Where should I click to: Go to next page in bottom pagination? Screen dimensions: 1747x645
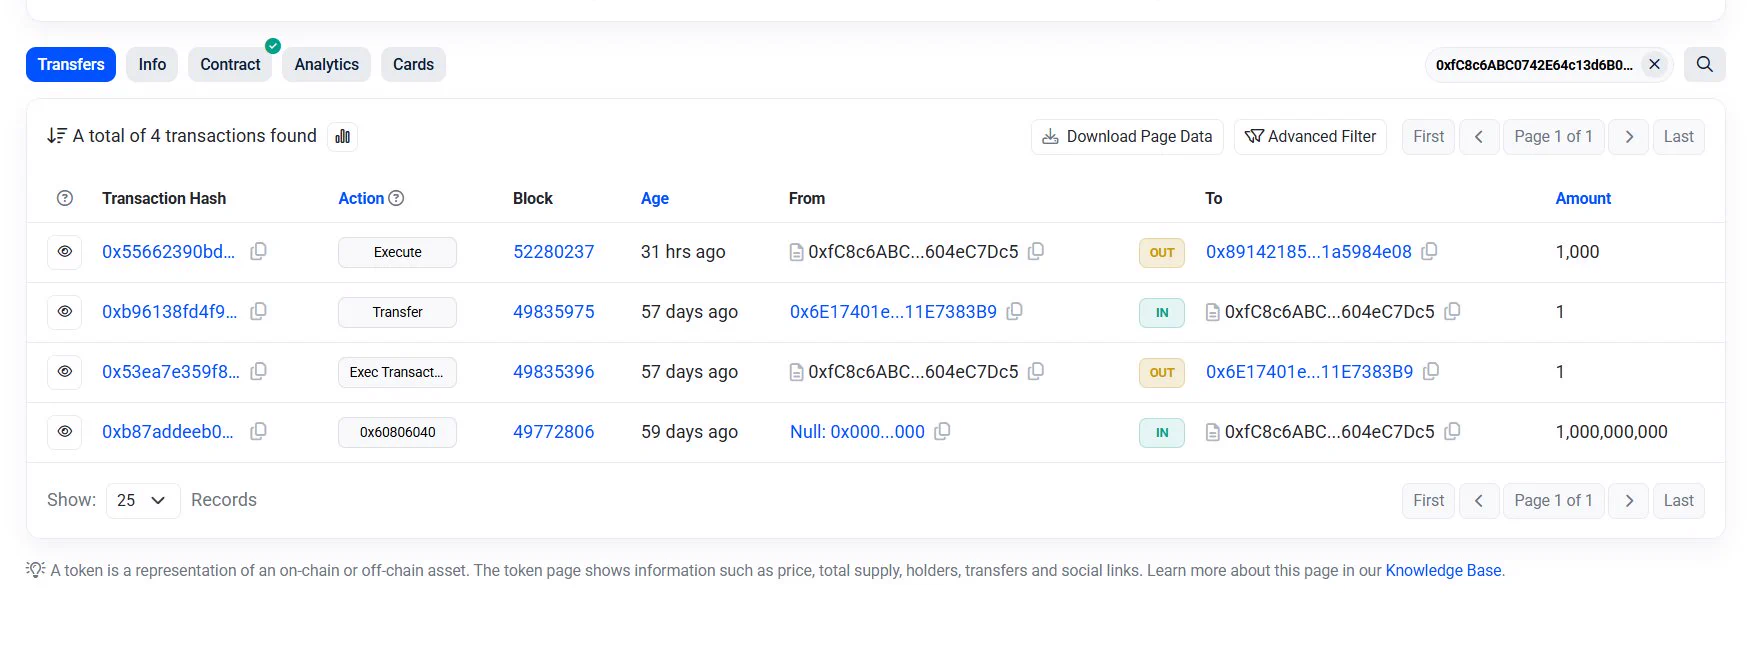click(x=1629, y=500)
